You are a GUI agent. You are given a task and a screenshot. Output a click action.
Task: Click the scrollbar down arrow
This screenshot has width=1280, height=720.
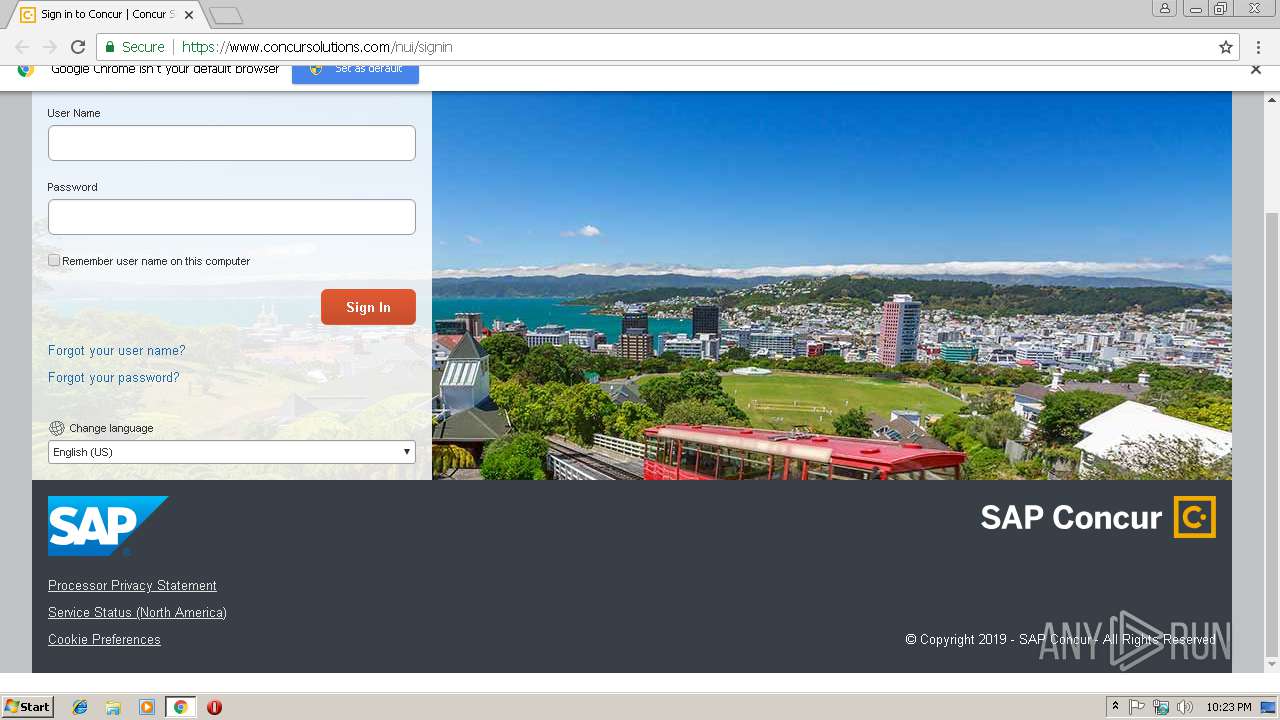click(x=1272, y=665)
